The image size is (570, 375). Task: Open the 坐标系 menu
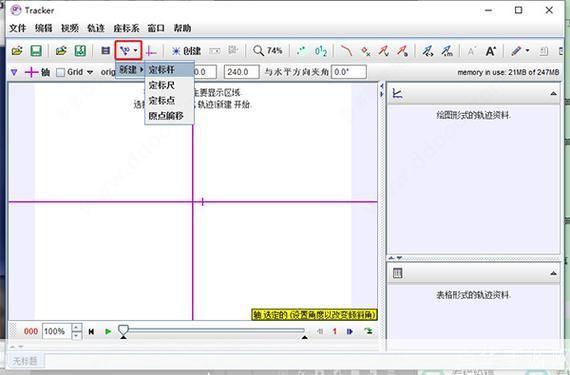(x=127, y=28)
